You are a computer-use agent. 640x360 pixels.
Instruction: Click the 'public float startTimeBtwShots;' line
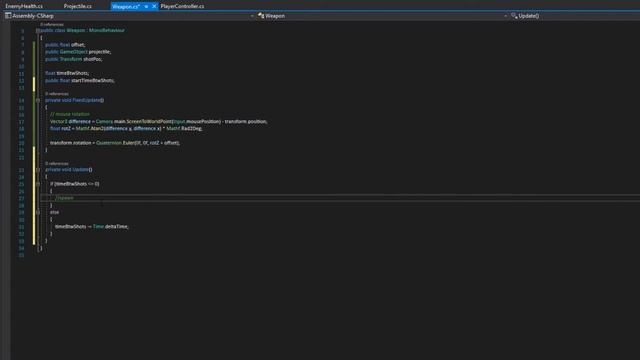point(80,80)
